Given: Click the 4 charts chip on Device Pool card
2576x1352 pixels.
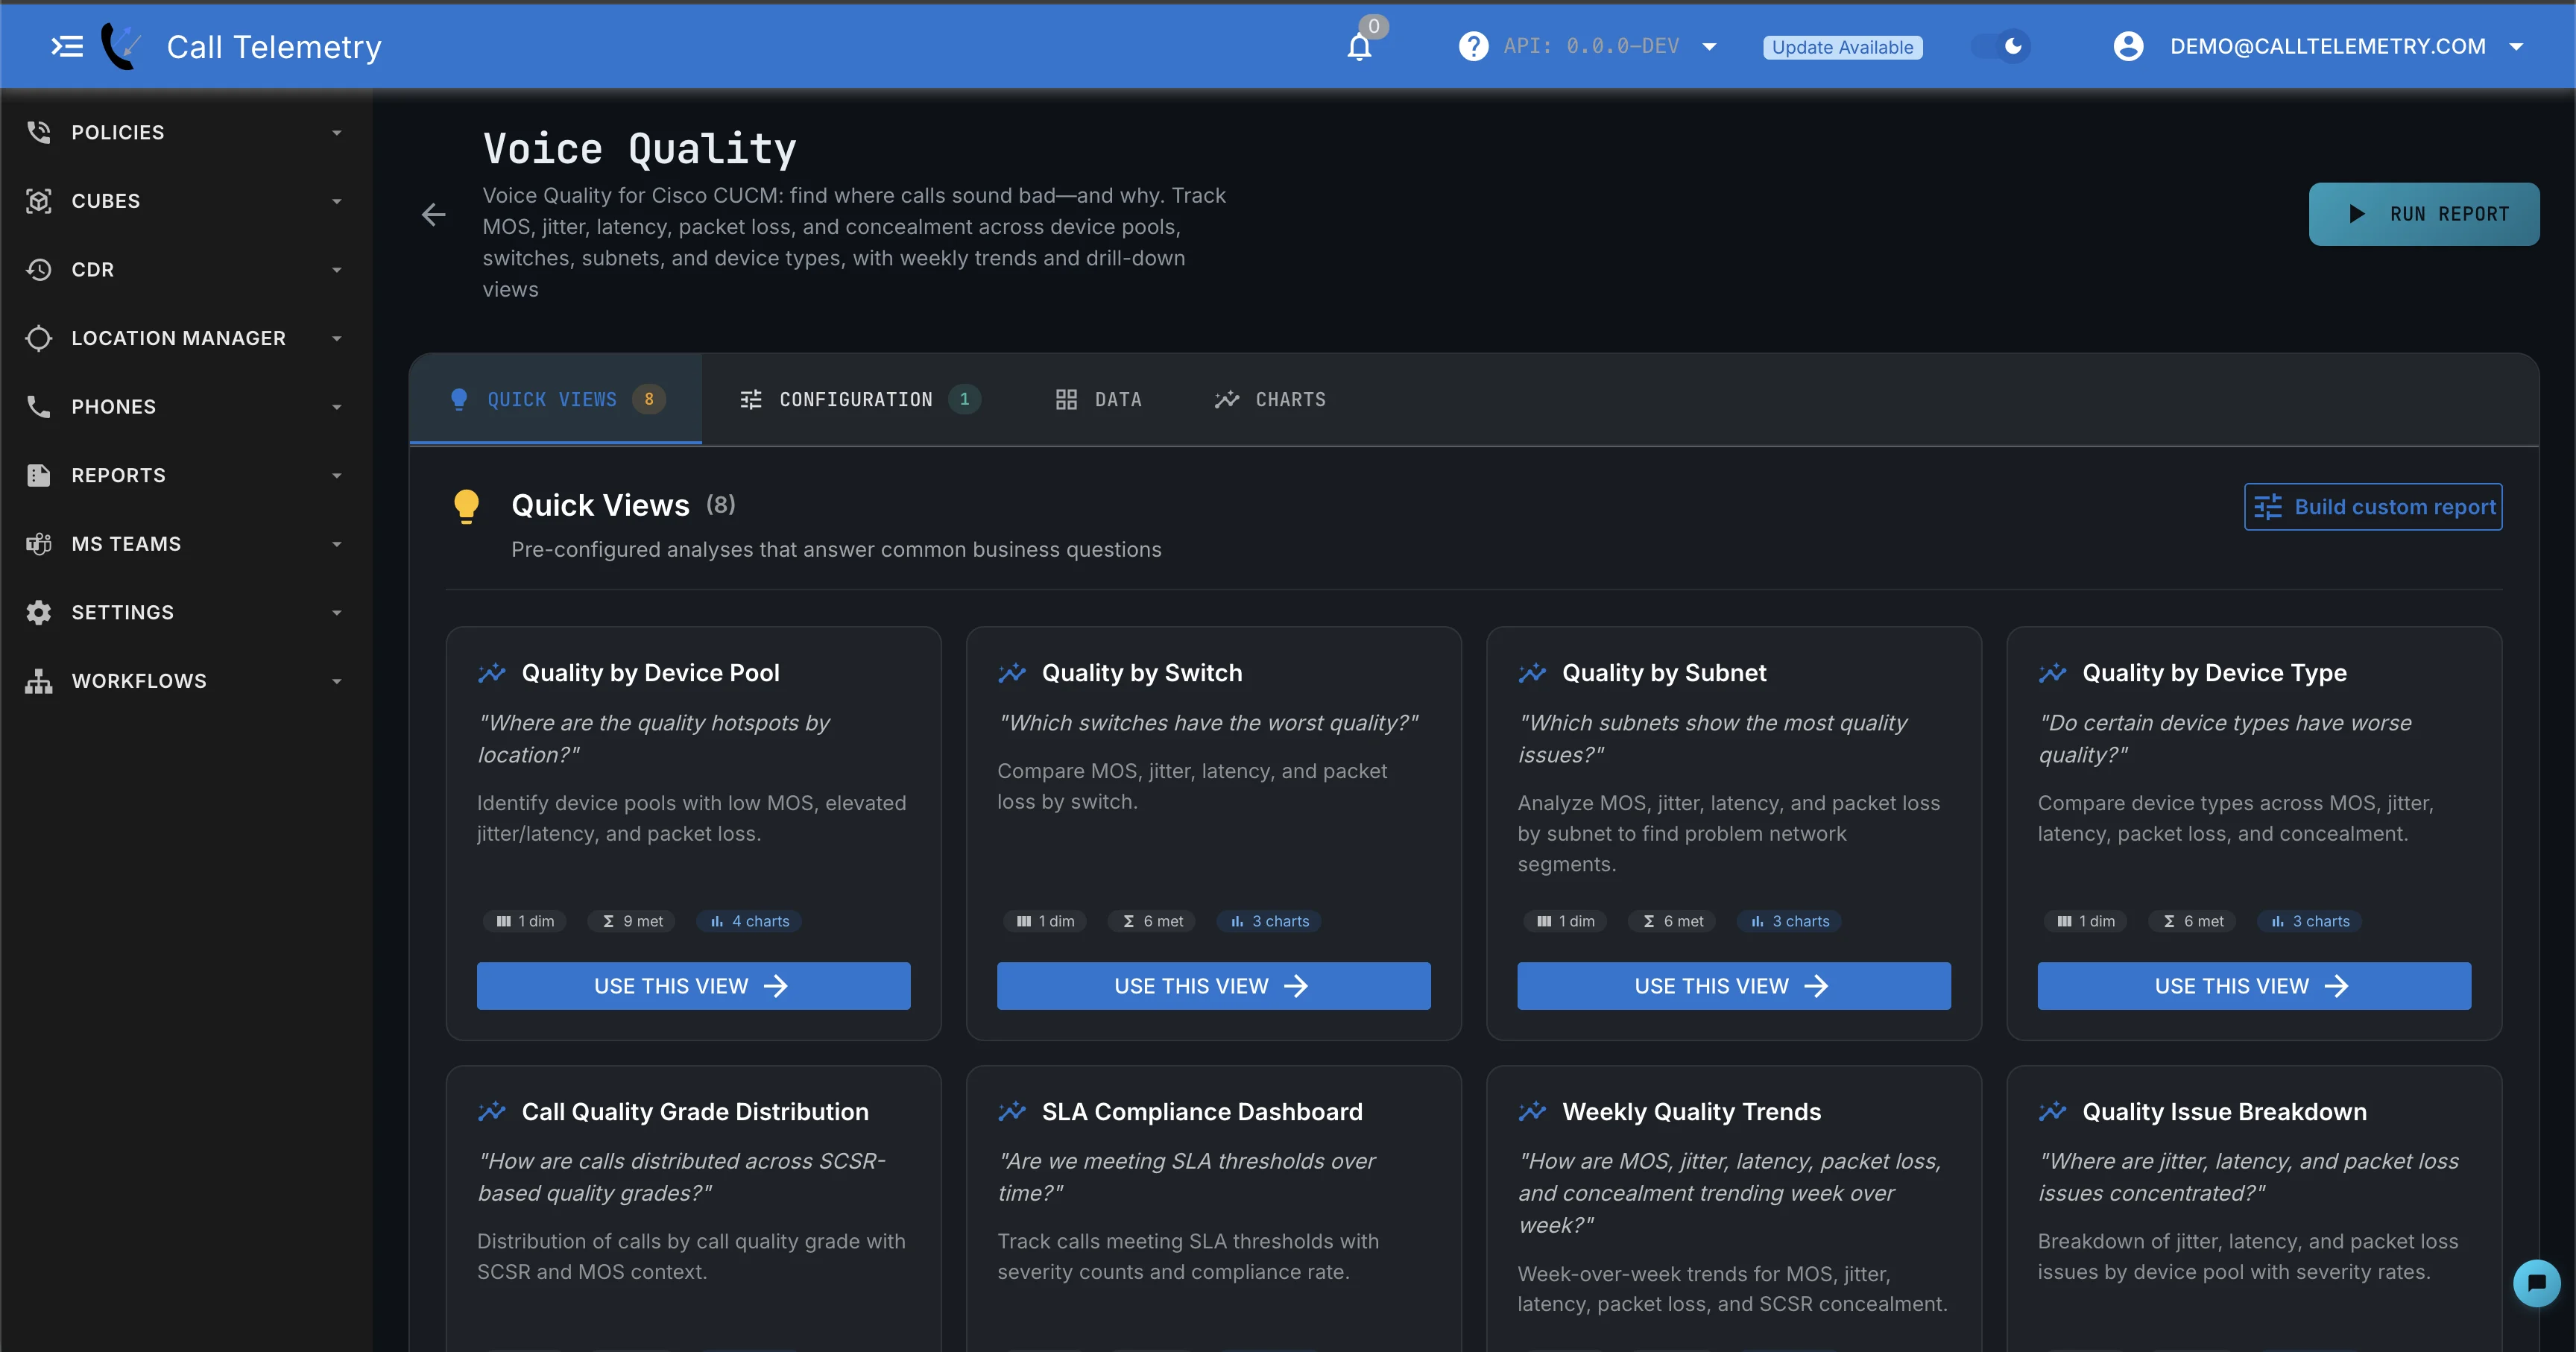Looking at the screenshot, I should (750, 921).
